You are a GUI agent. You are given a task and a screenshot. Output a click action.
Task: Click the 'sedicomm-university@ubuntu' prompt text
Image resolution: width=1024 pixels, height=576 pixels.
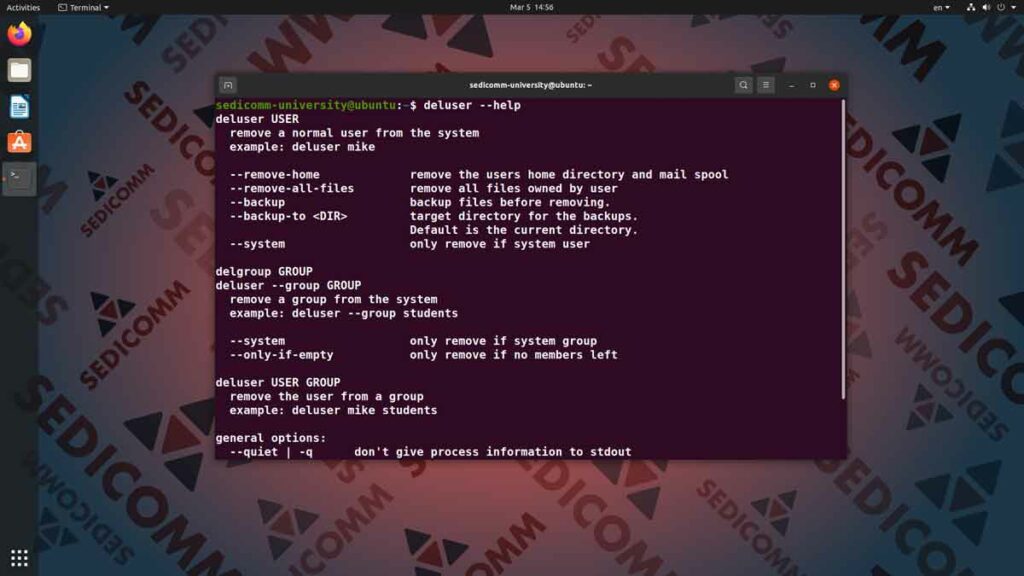point(305,105)
